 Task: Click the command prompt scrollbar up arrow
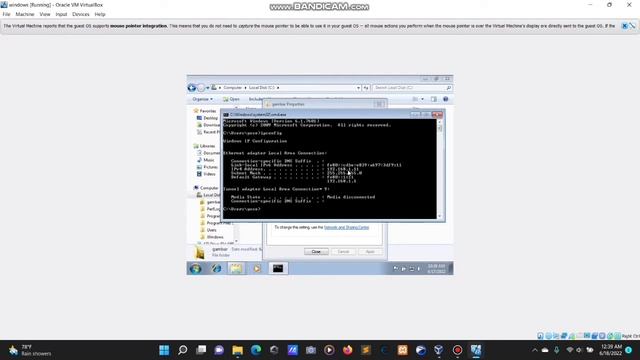click(440, 122)
